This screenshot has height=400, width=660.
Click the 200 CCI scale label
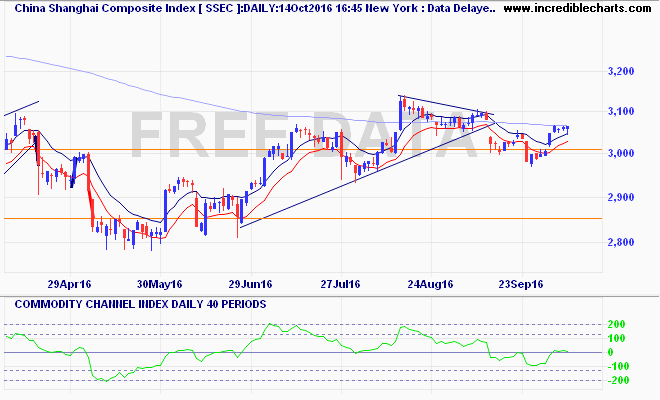coord(617,325)
